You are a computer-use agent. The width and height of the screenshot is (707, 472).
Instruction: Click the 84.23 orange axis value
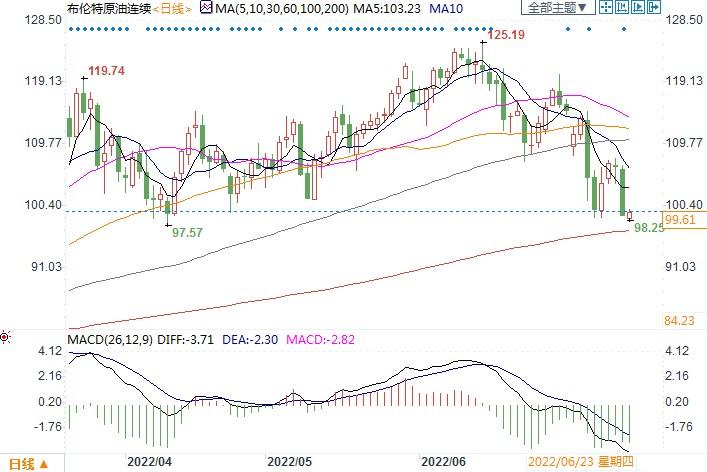point(679,321)
